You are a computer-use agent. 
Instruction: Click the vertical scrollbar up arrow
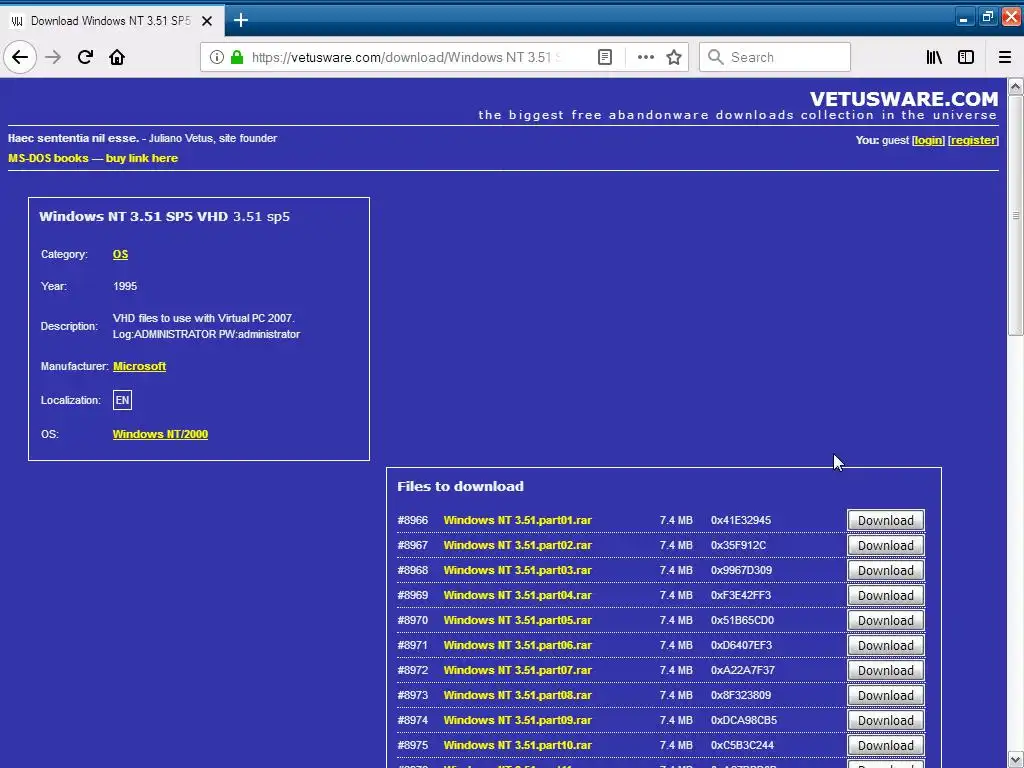(1016, 86)
